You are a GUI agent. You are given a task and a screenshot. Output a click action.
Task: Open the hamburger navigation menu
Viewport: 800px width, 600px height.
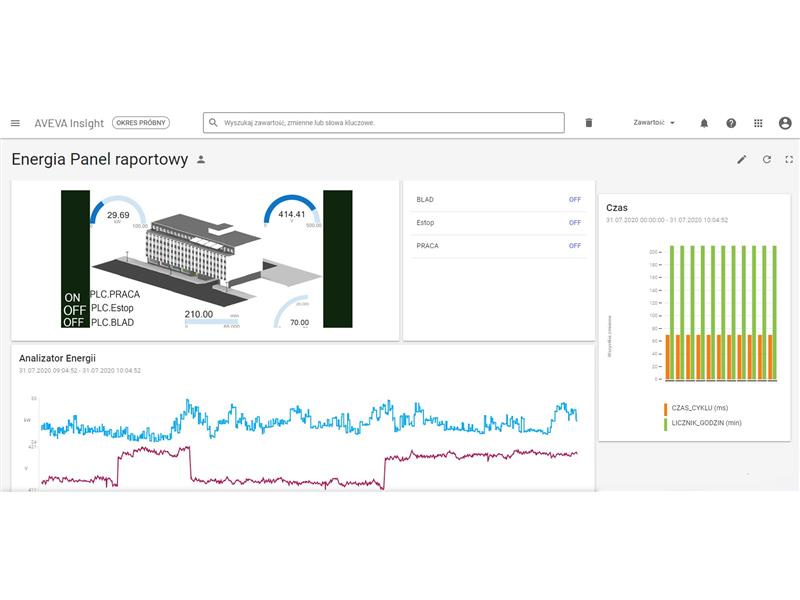[15, 123]
